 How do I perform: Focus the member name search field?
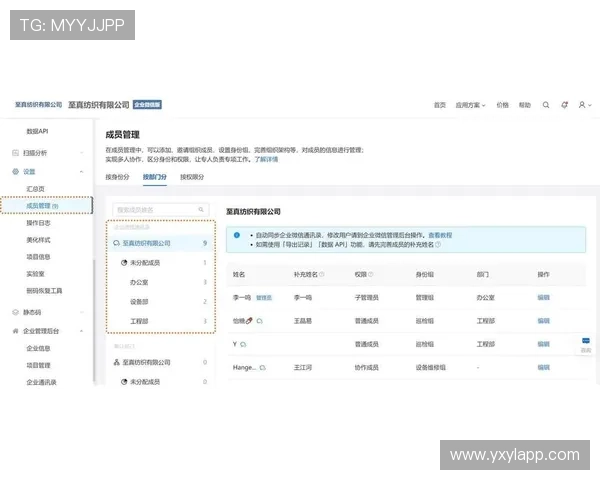(x=161, y=210)
